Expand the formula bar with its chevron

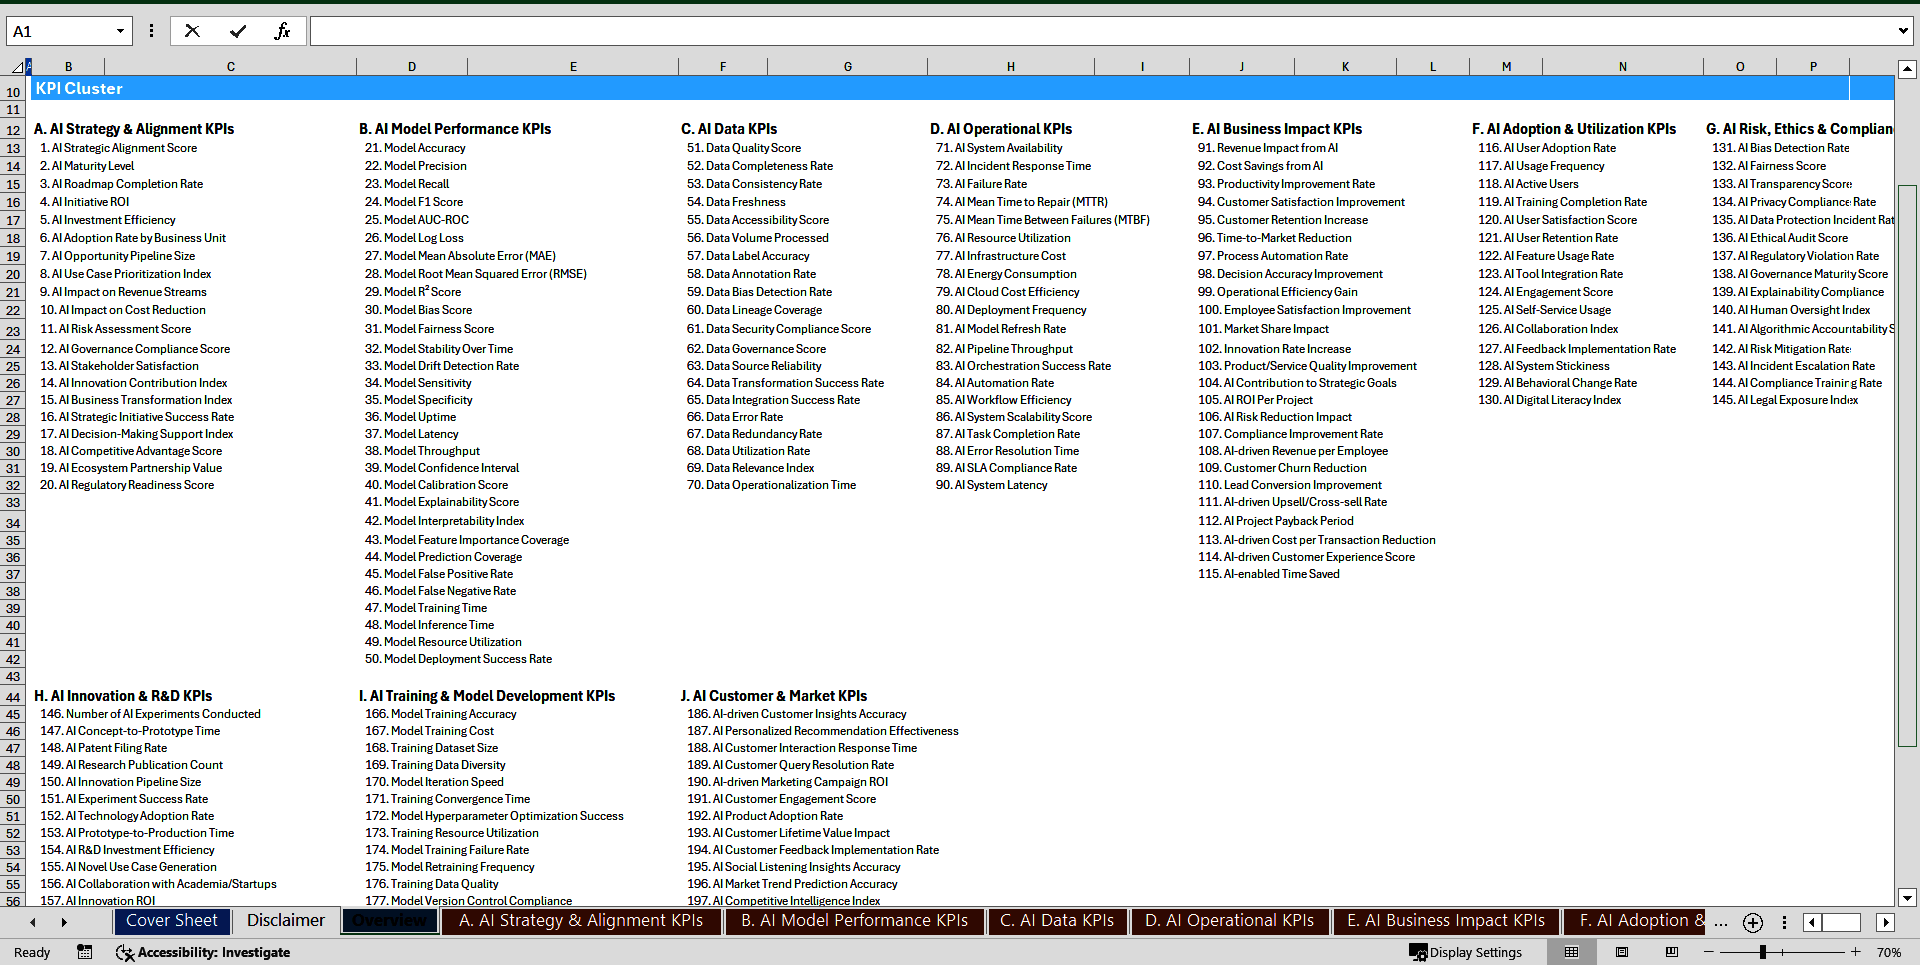[x=1902, y=31]
